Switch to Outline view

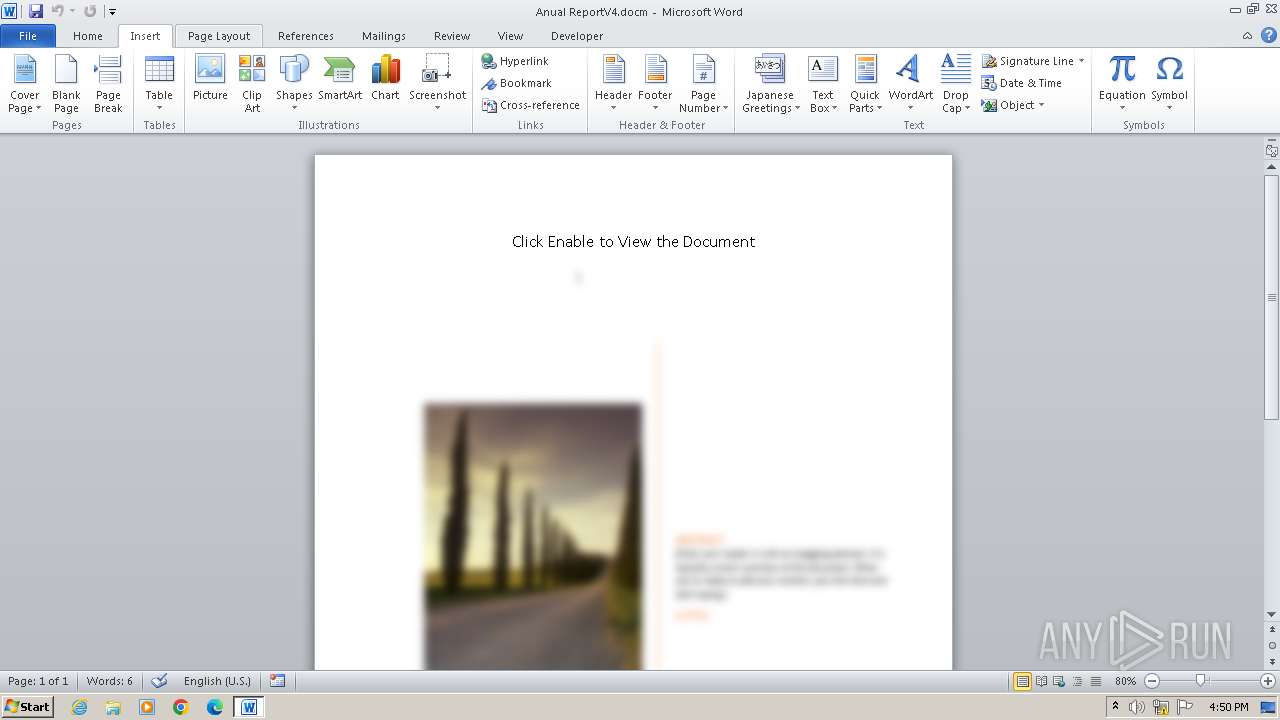coord(1077,681)
